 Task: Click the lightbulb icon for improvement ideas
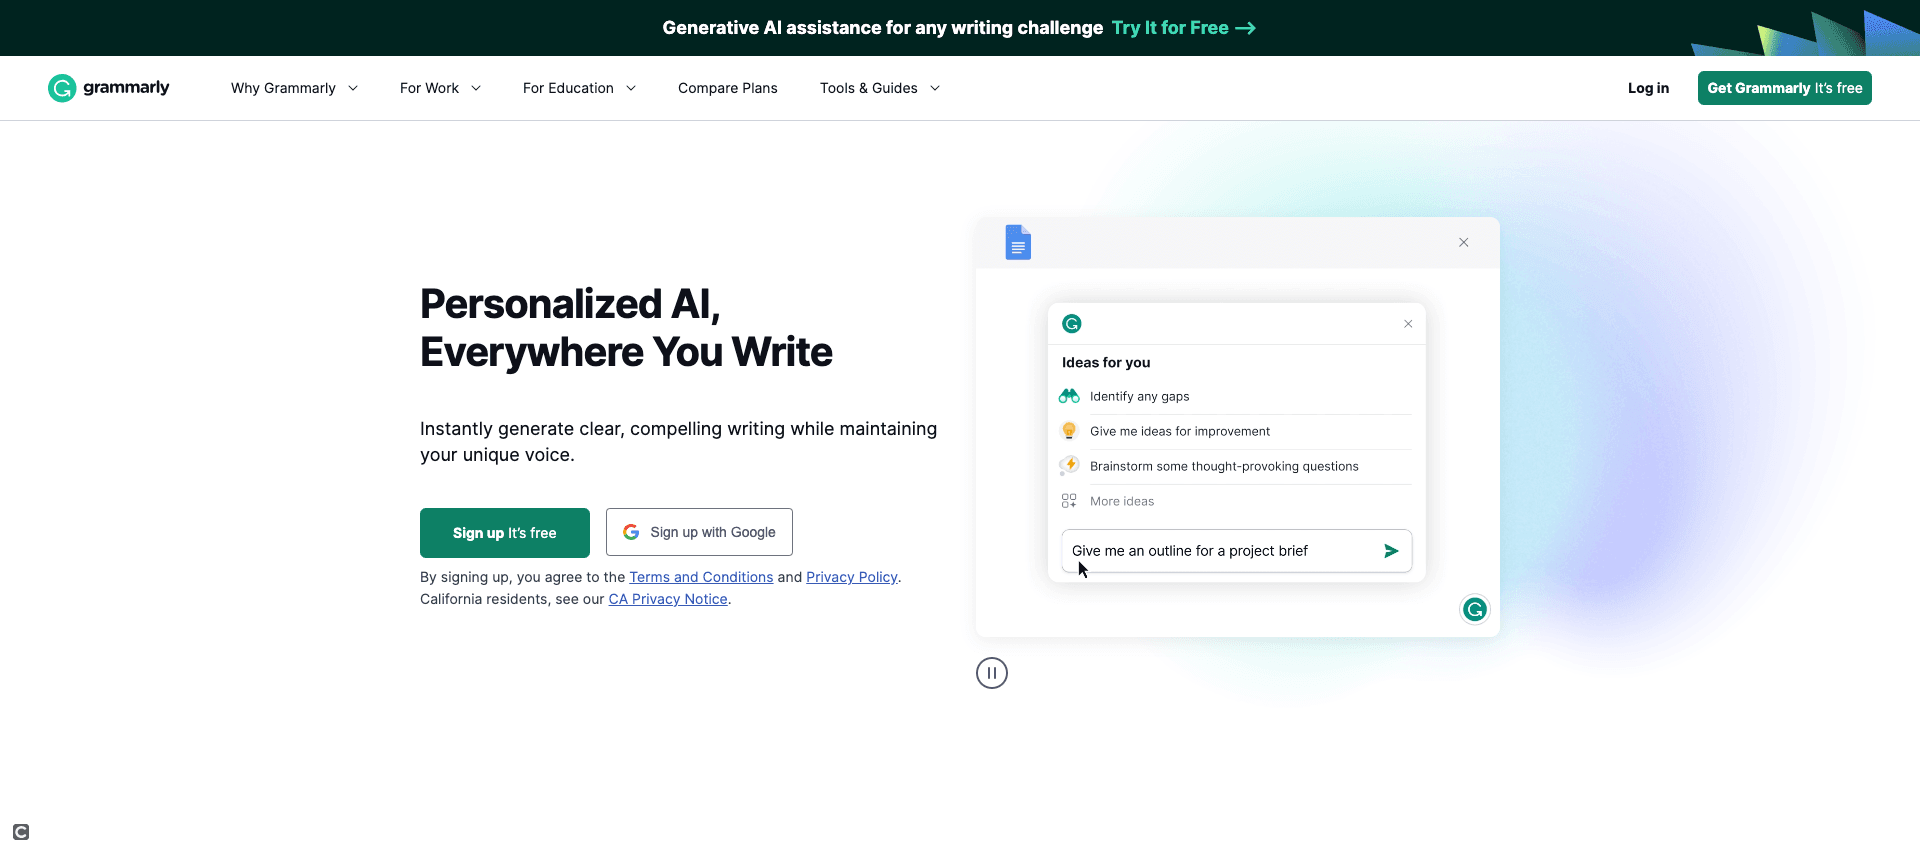(x=1069, y=431)
